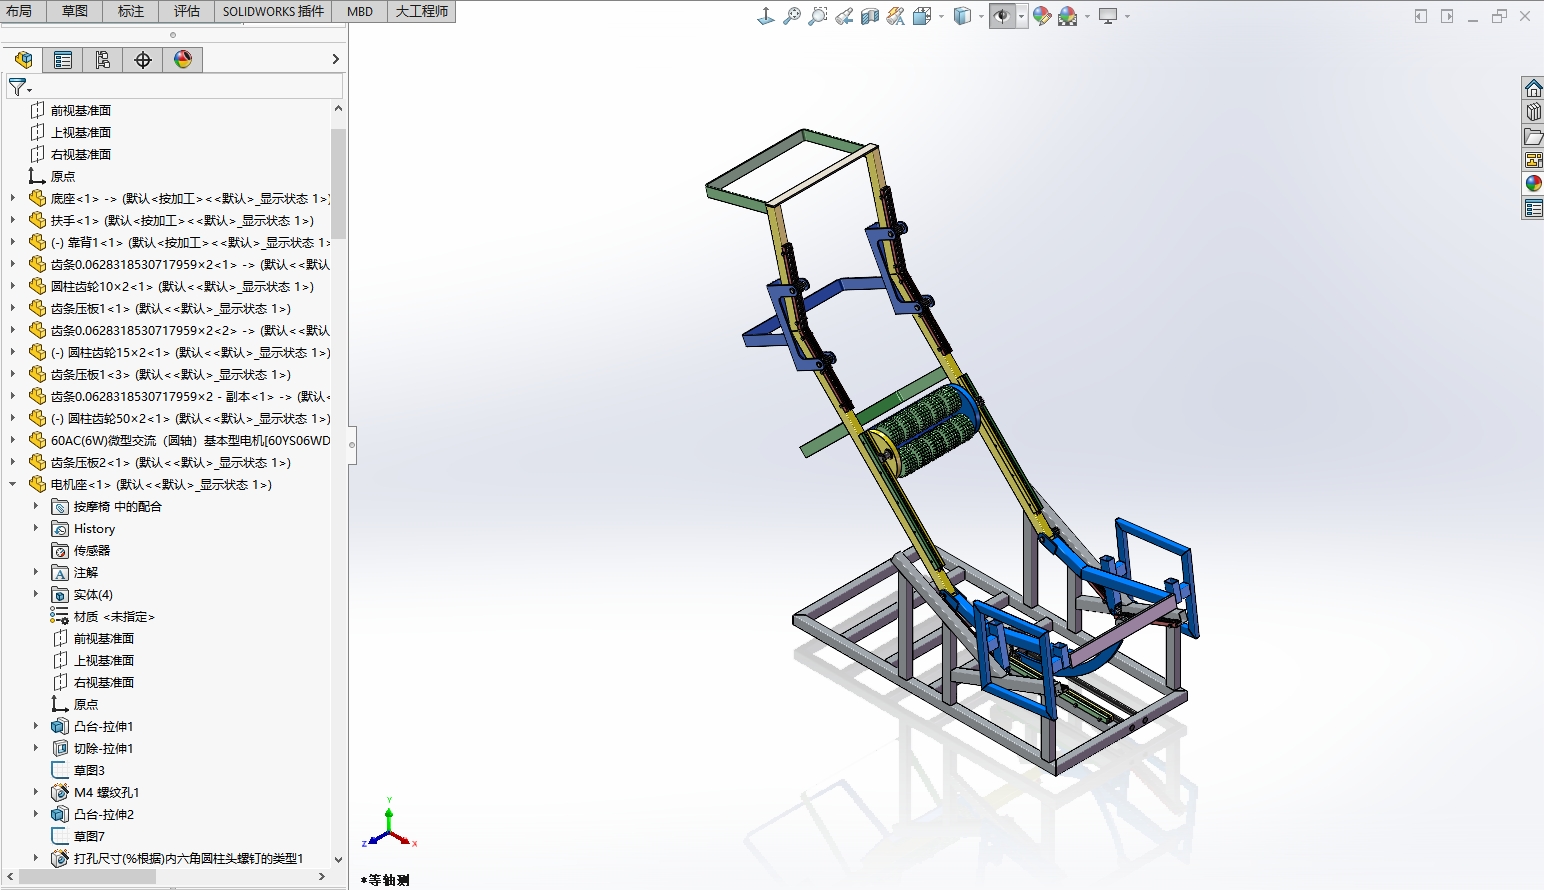Select the 切除-拉伸1 feature

(103, 748)
